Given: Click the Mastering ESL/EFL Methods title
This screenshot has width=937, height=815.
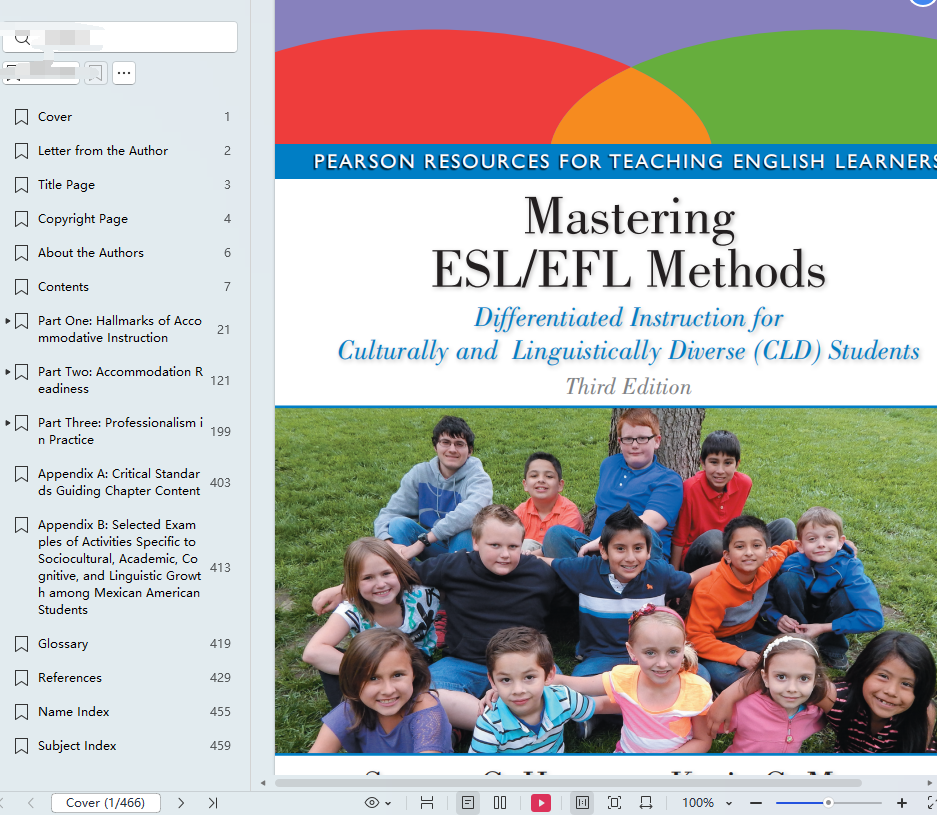Looking at the screenshot, I should coord(629,243).
